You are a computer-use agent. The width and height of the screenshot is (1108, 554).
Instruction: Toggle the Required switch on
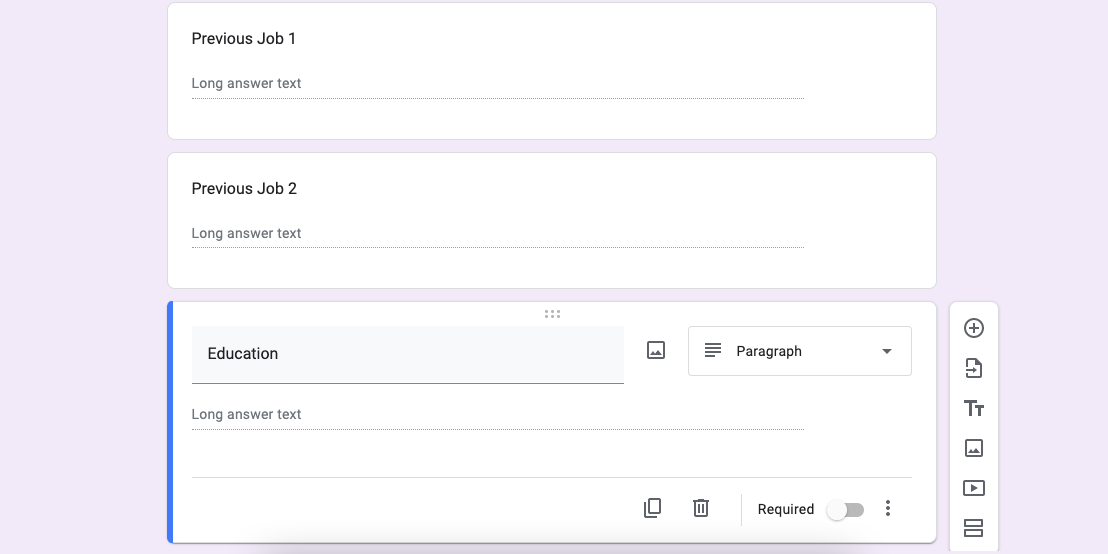845,510
